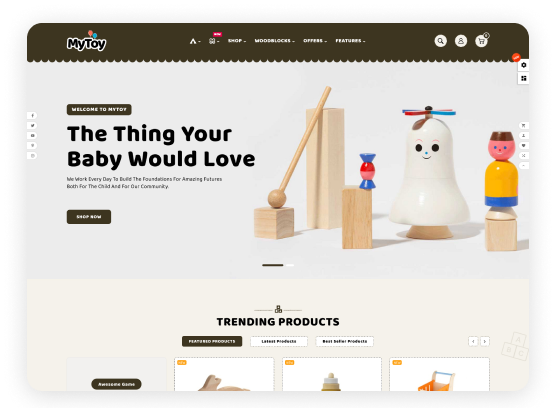Expand the Shop dropdown menu
This screenshot has width=555, height=408.
237,41
